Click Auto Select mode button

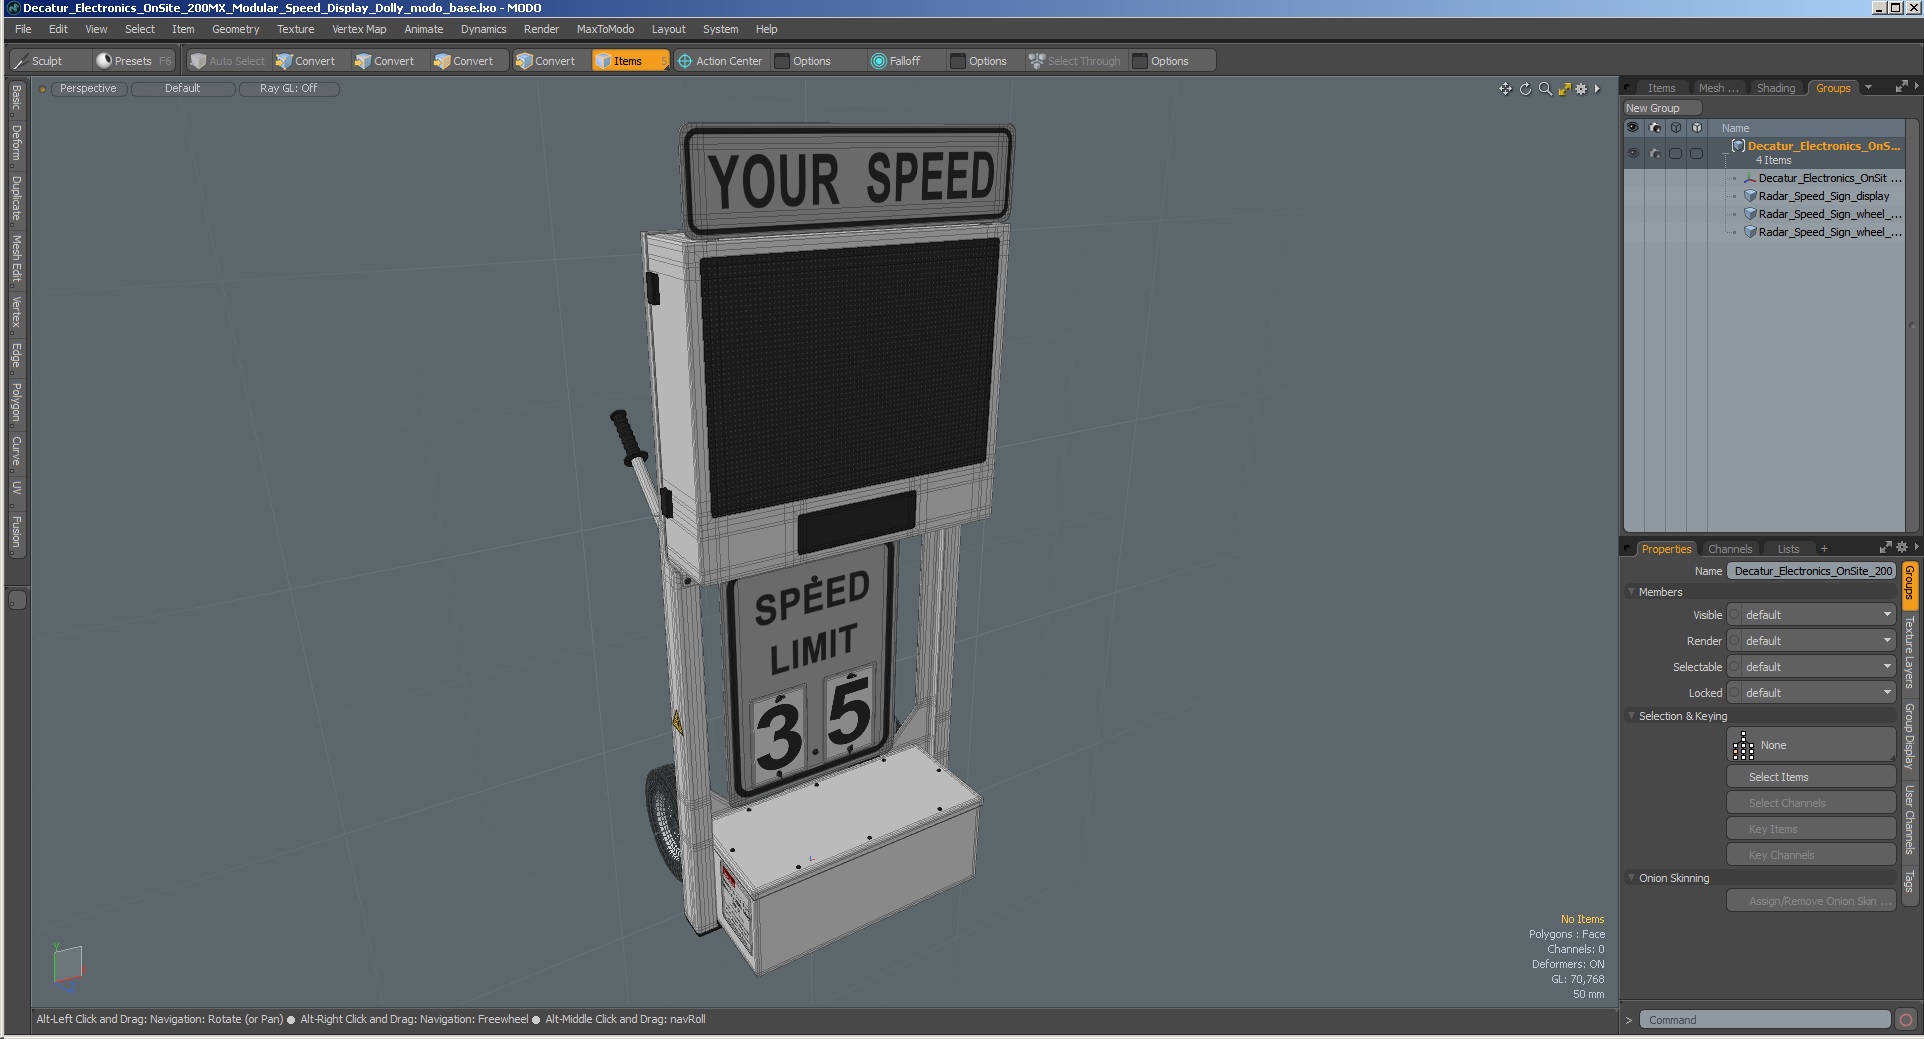228,61
